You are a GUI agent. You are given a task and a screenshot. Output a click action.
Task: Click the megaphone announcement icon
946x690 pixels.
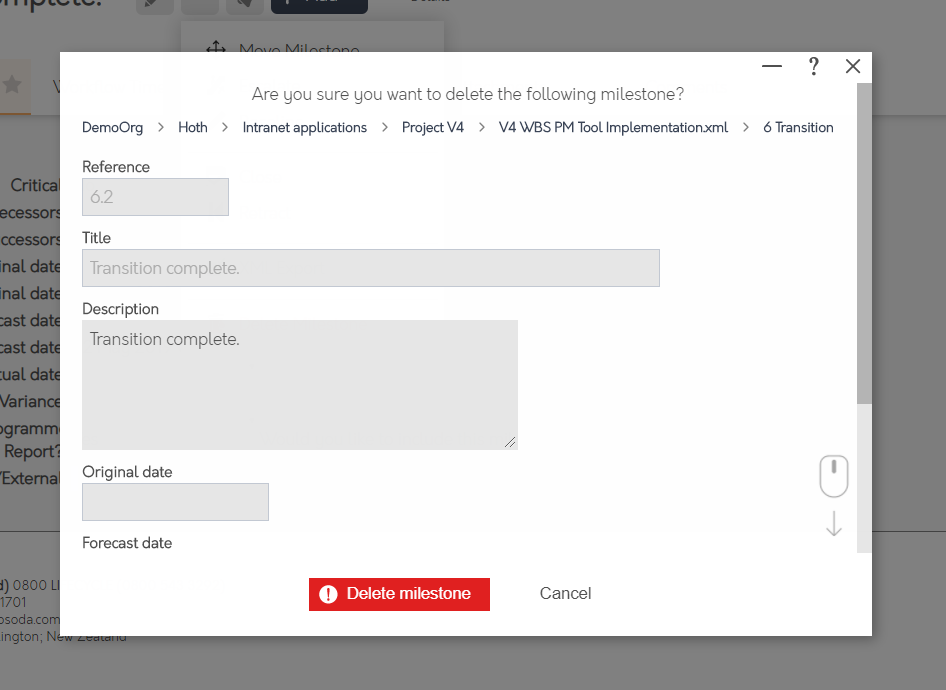[x=243, y=6]
